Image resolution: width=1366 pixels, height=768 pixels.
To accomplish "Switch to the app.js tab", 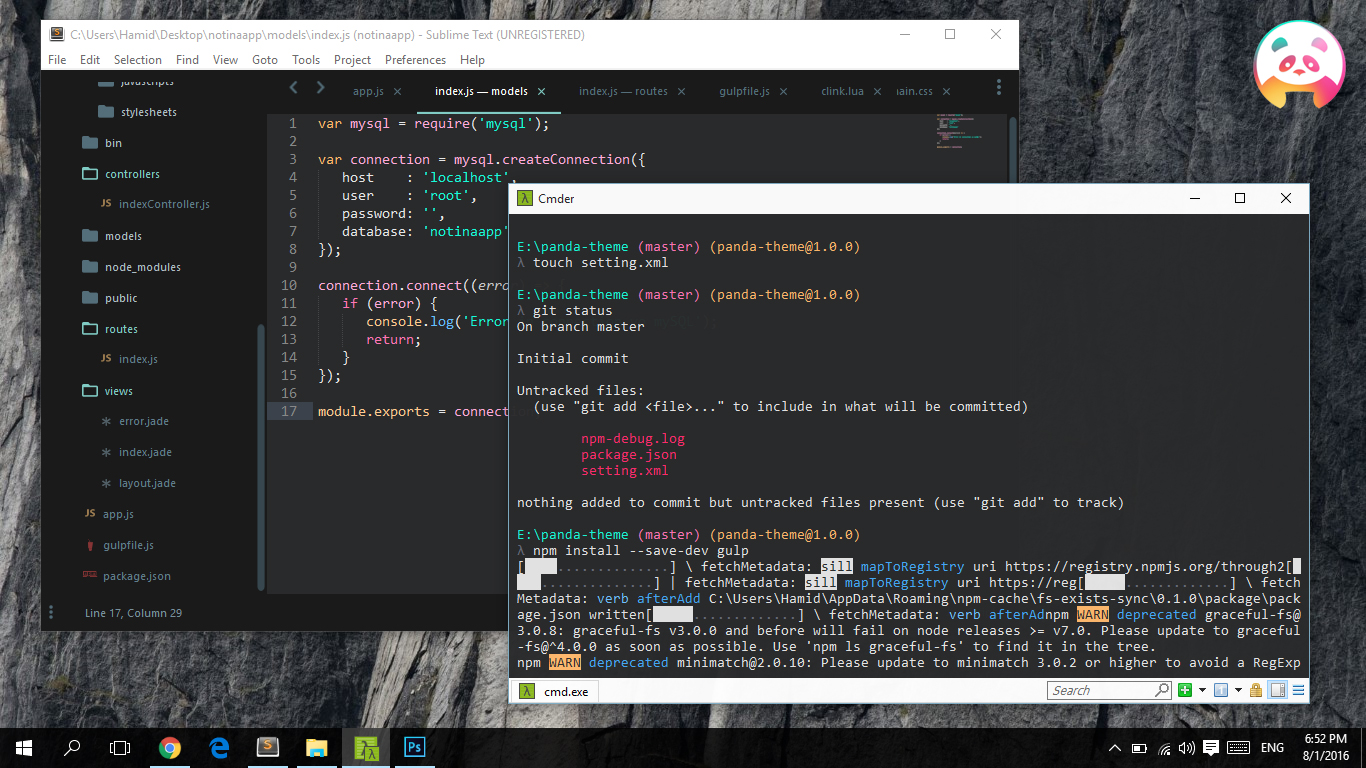I will 368,91.
